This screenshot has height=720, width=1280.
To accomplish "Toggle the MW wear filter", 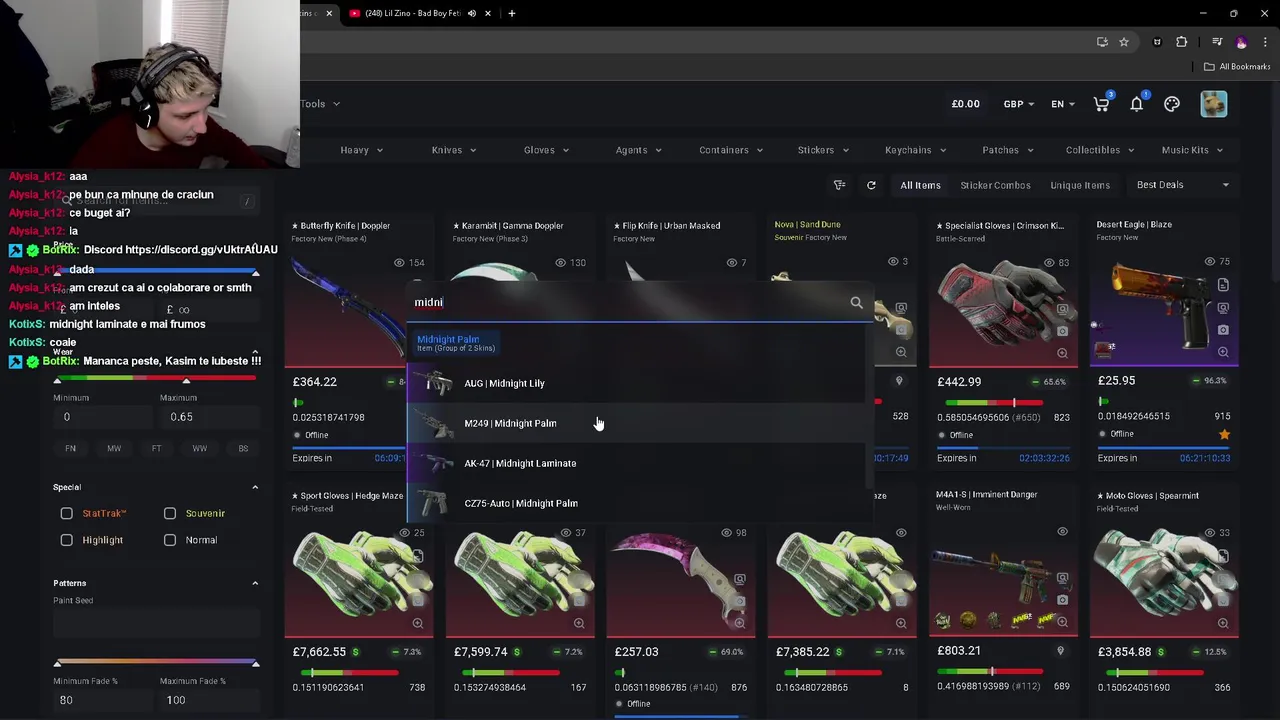I will coord(114,449).
